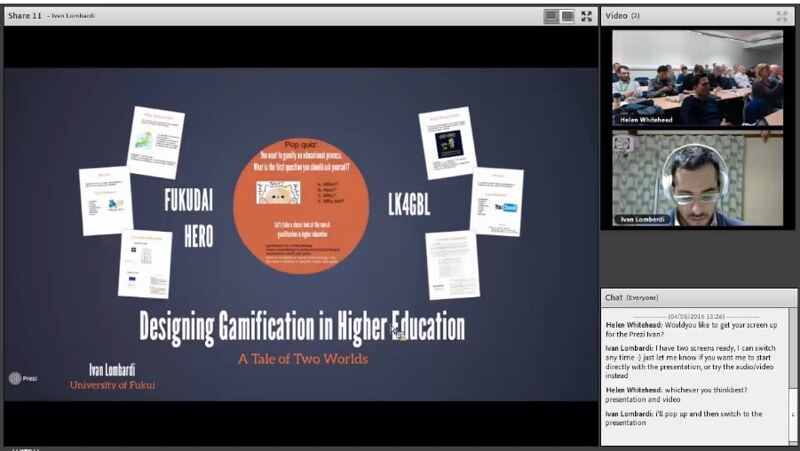The width and height of the screenshot is (800, 451).
Task: Click the chat Everyone label
Action: point(642,298)
